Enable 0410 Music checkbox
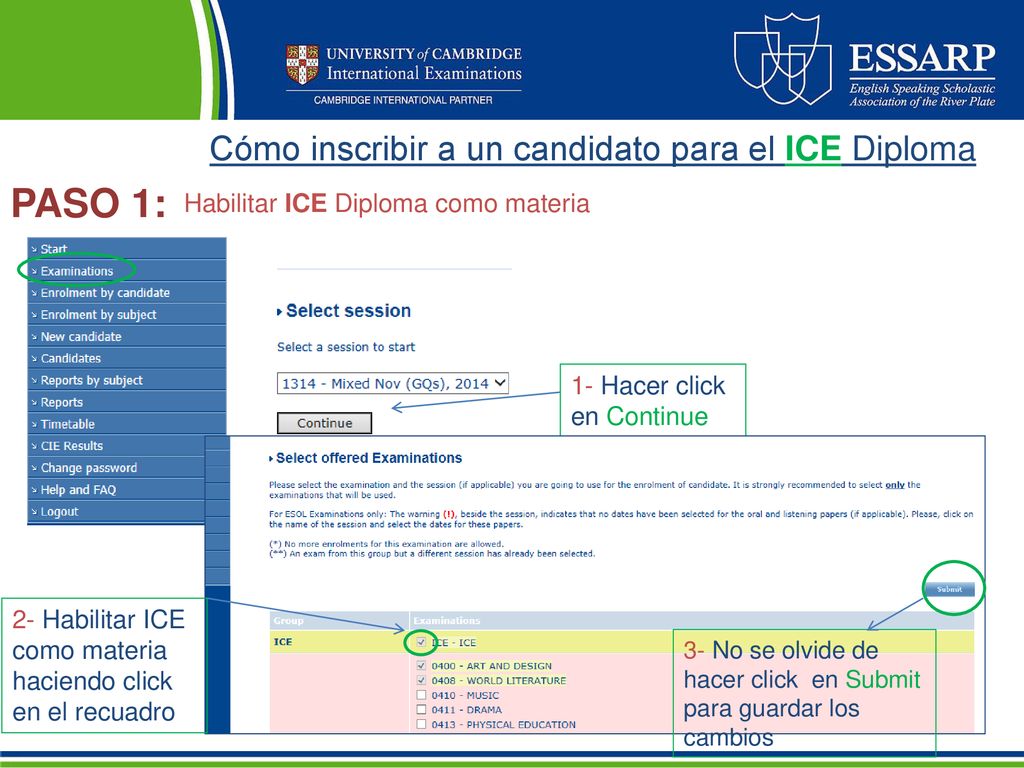This screenshot has width=1024, height=768. click(x=421, y=695)
